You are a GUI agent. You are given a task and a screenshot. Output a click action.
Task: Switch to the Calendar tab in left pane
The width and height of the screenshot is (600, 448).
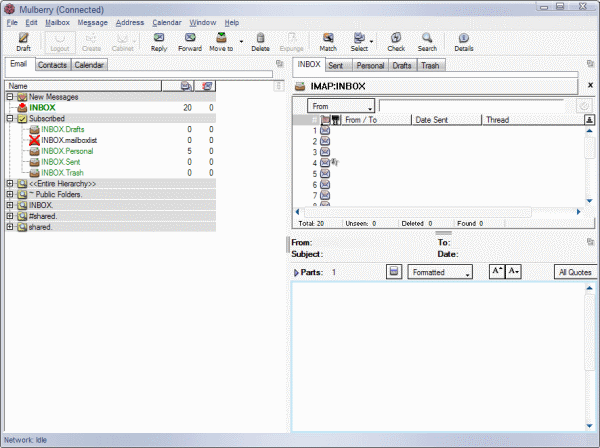pos(89,65)
